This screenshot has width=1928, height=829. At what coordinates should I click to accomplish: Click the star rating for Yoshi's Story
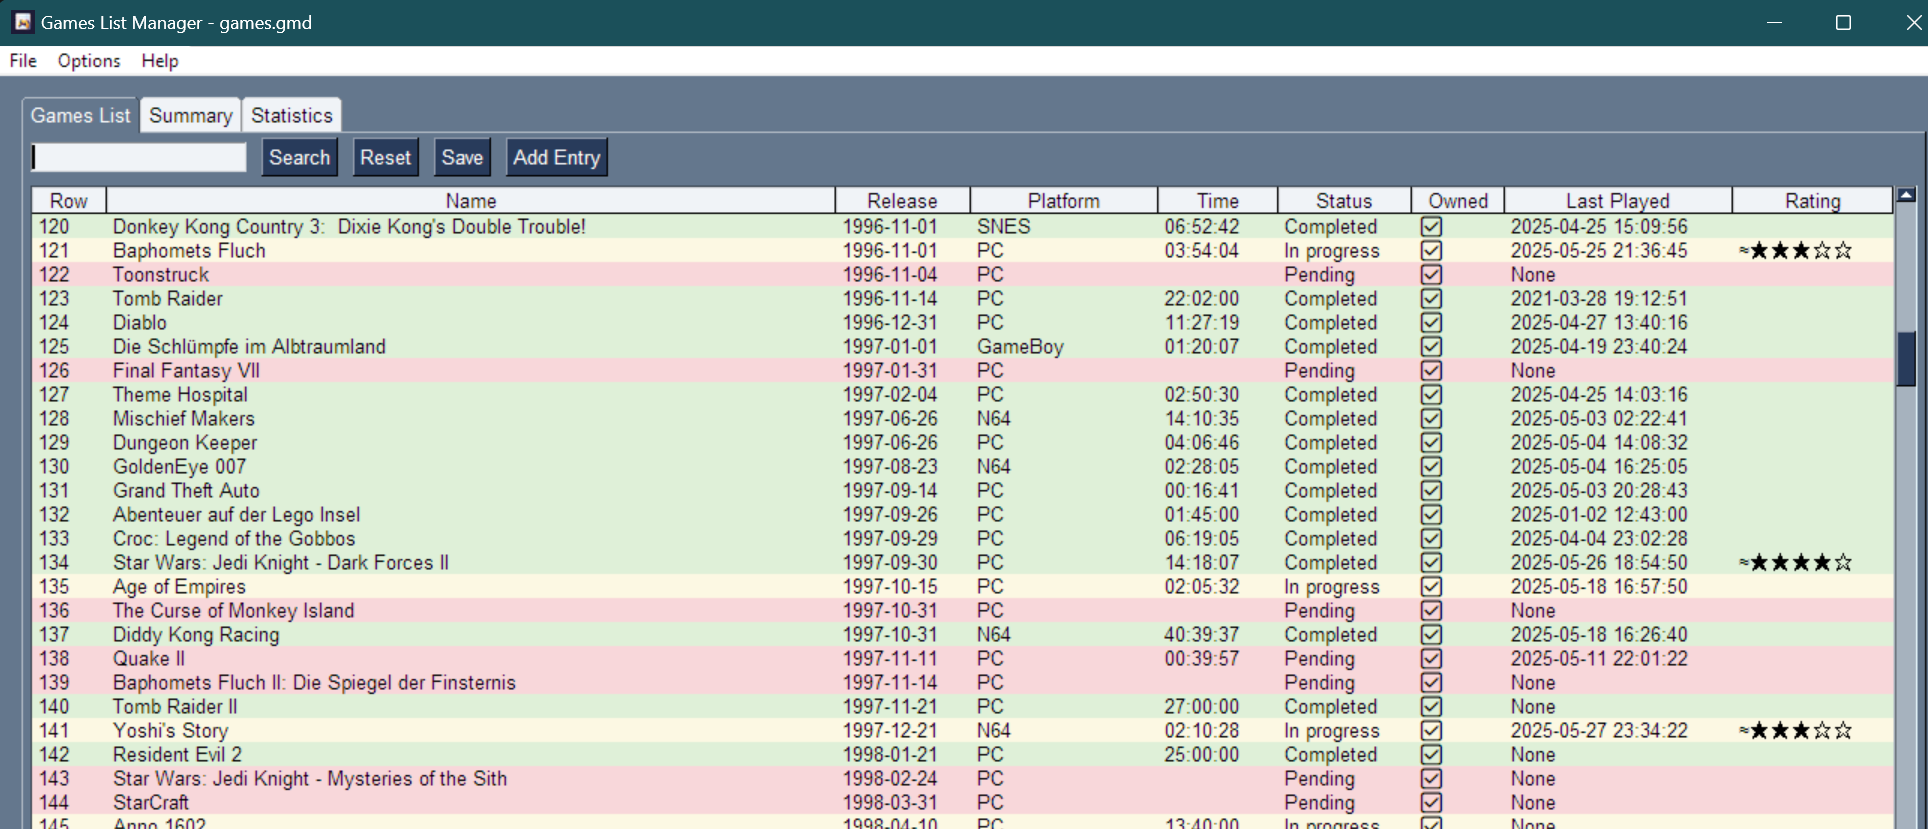1795,731
